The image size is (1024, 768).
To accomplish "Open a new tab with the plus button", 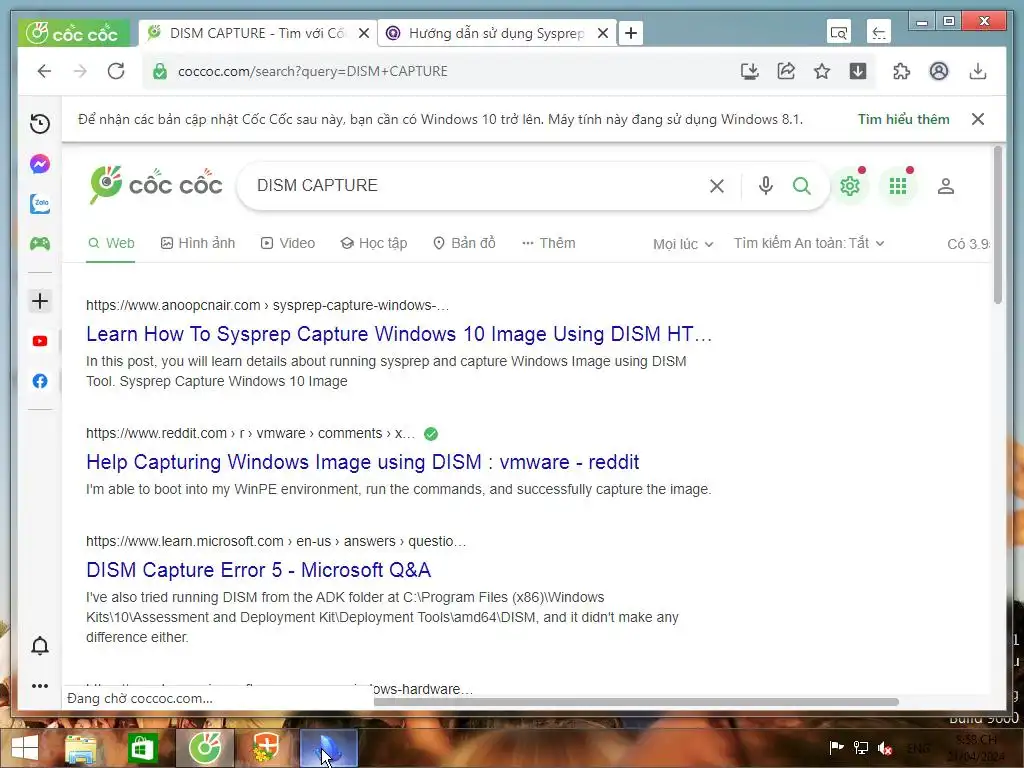I will click(x=631, y=33).
